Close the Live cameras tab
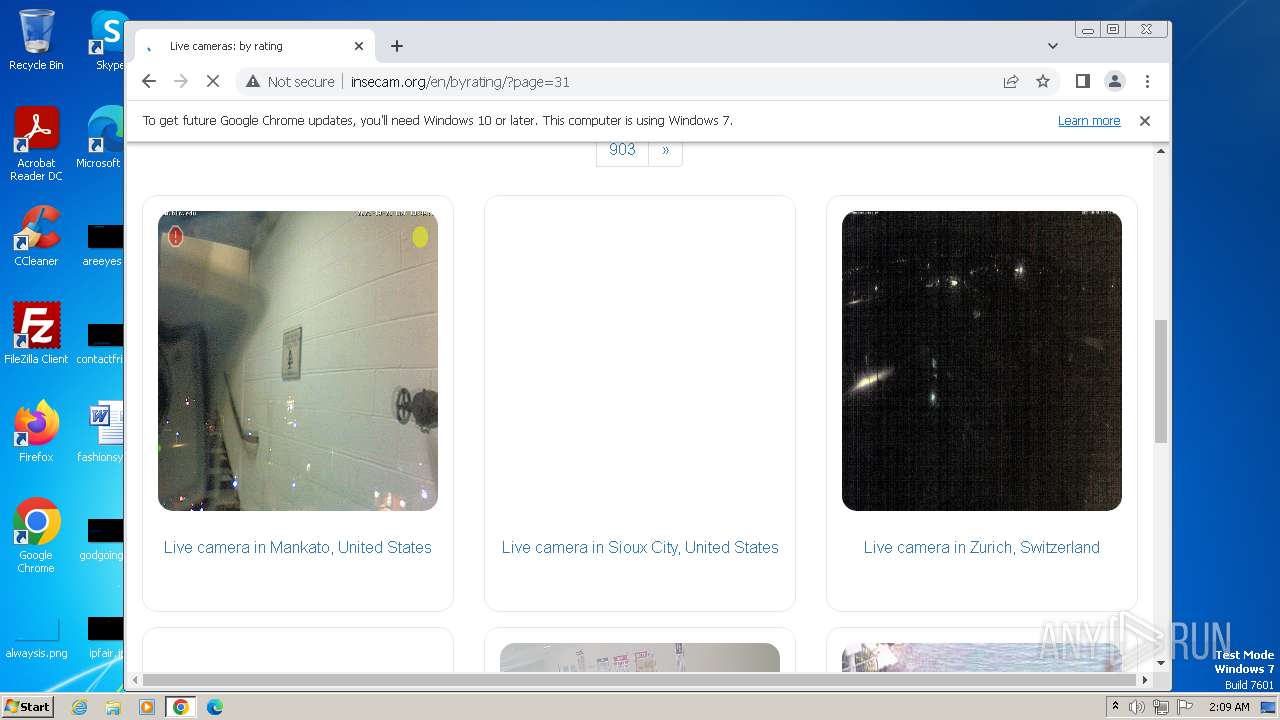 coord(359,46)
